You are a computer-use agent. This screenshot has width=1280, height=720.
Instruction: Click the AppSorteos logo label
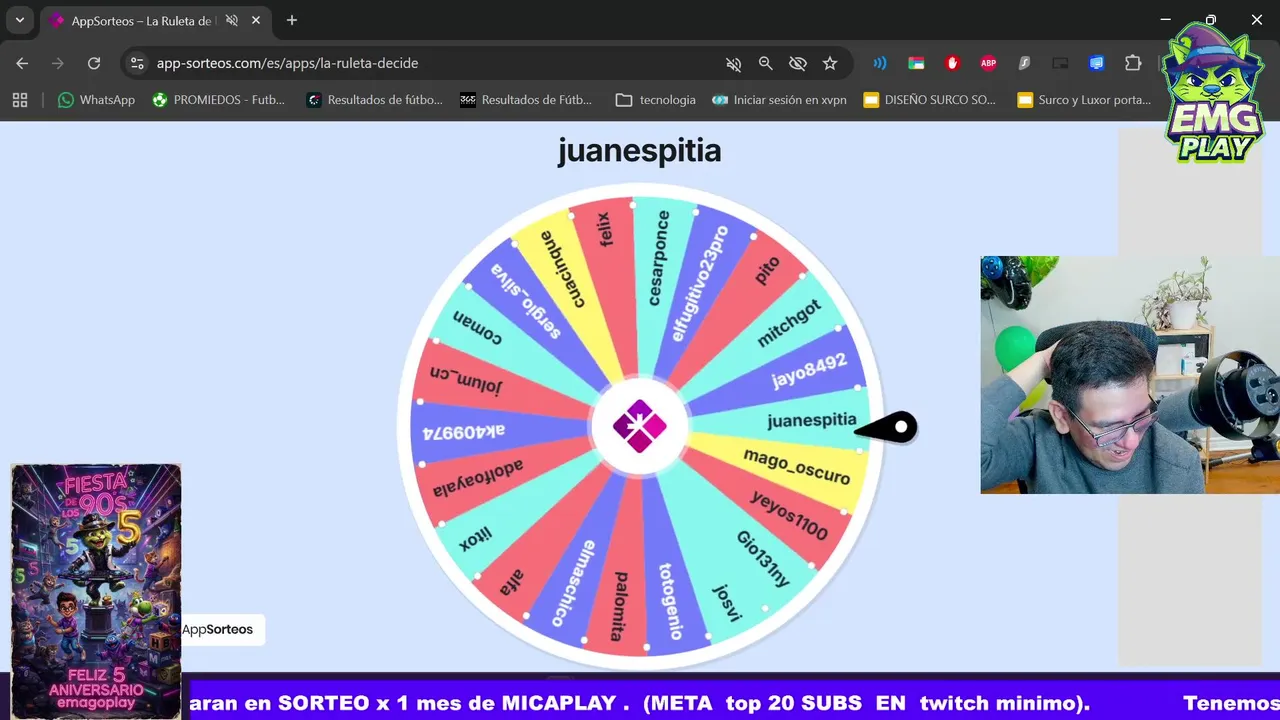pyautogui.click(x=217, y=629)
